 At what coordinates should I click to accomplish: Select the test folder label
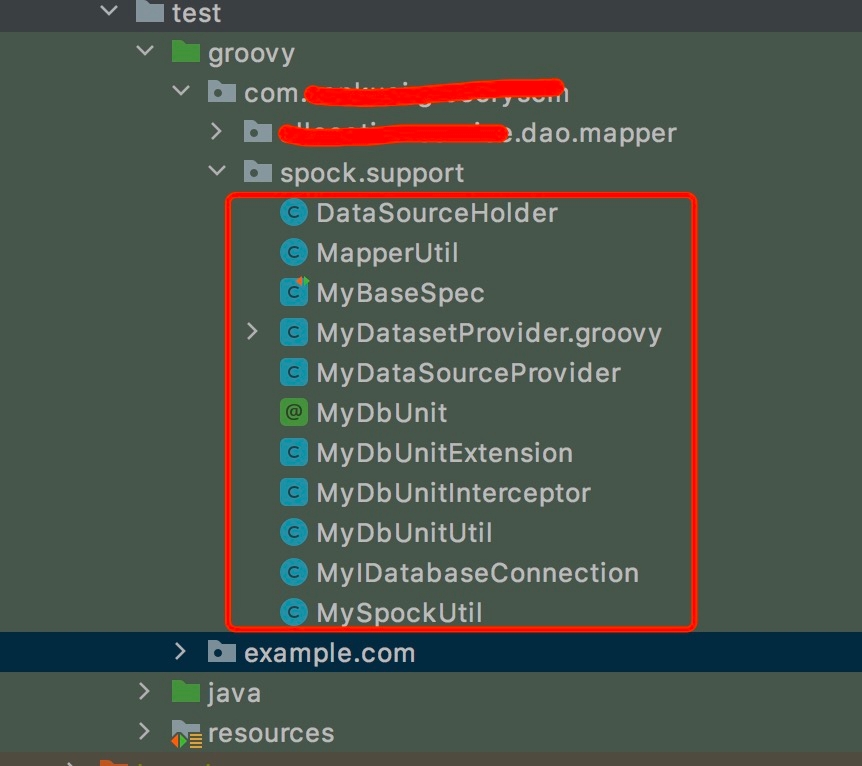click(x=196, y=13)
